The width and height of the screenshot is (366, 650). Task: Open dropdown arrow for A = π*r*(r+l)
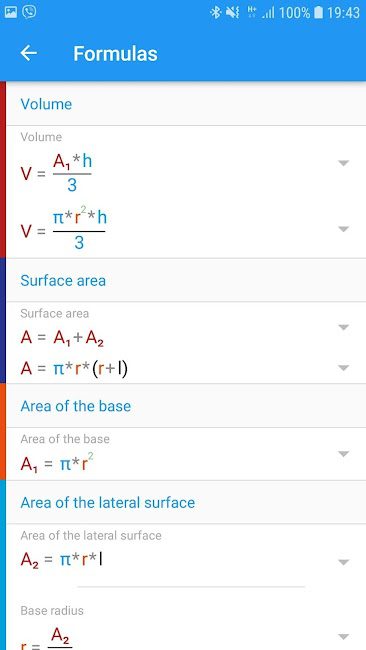(343, 368)
